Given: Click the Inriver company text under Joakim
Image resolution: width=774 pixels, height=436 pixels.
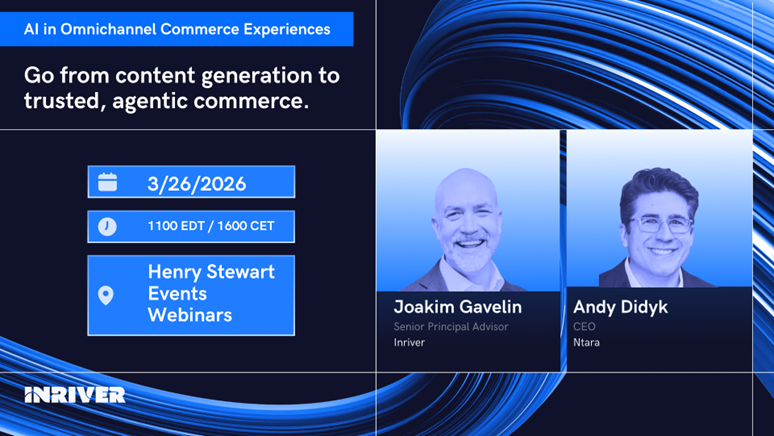Looking at the screenshot, I should click(x=409, y=342).
